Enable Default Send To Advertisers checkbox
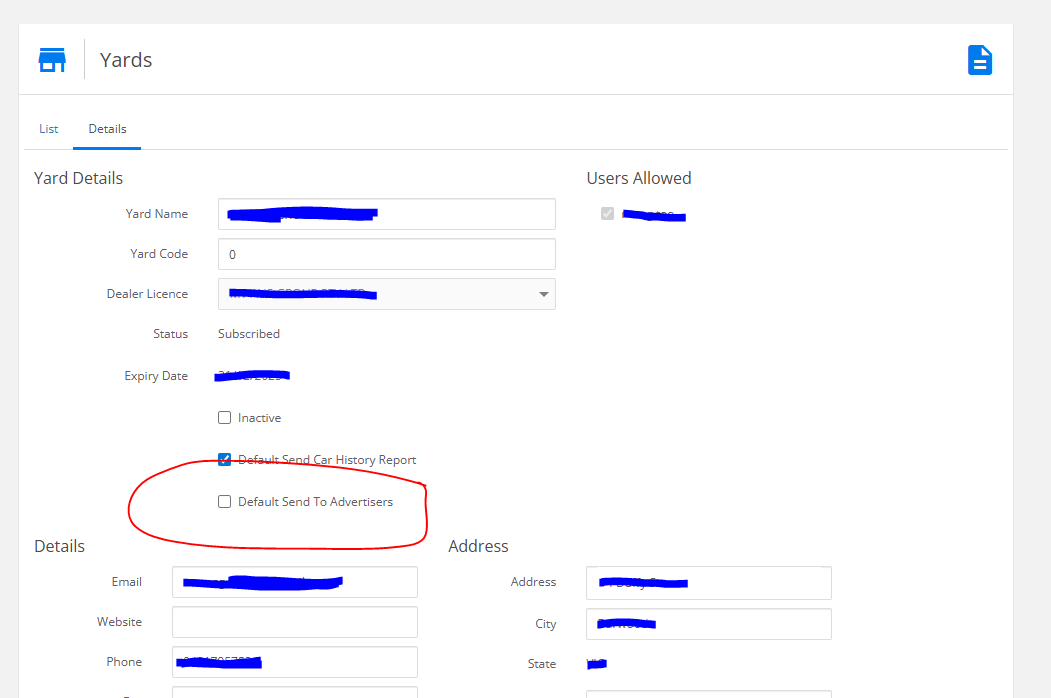Image resolution: width=1051 pixels, height=698 pixels. [225, 502]
